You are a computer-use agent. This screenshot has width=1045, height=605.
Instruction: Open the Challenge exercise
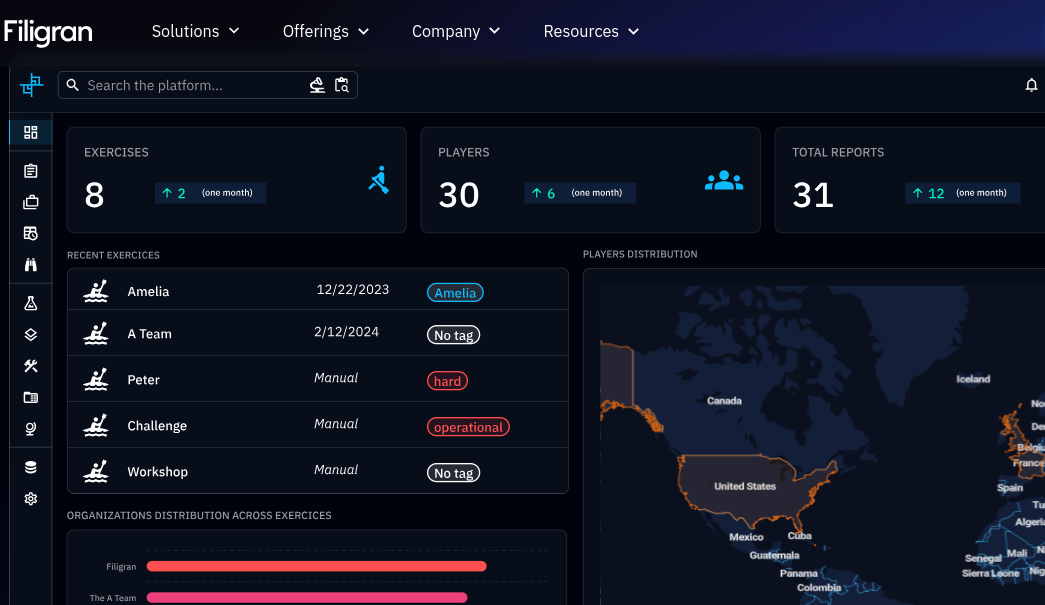[x=318, y=424]
